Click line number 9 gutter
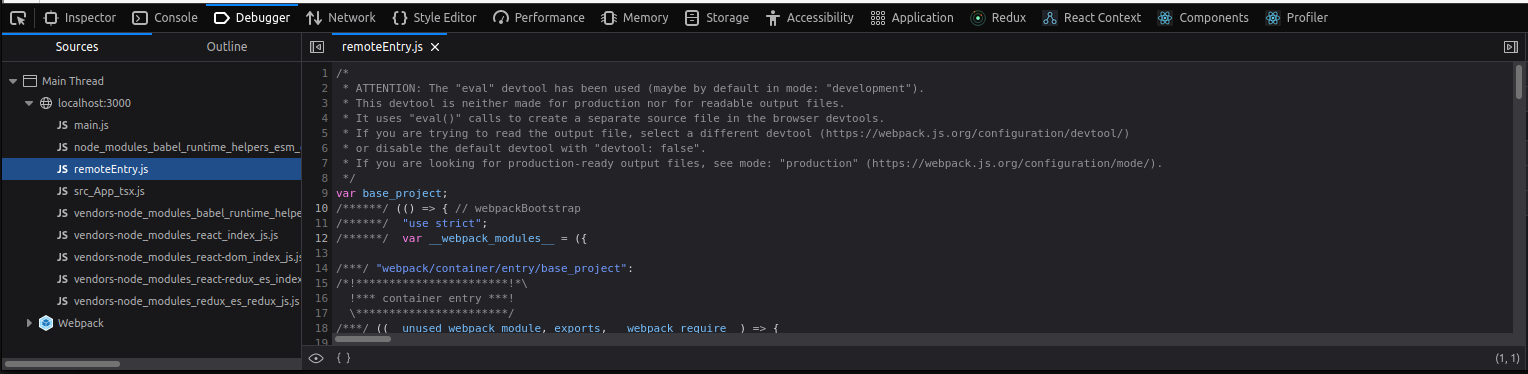The image size is (1528, 374). 324,193
